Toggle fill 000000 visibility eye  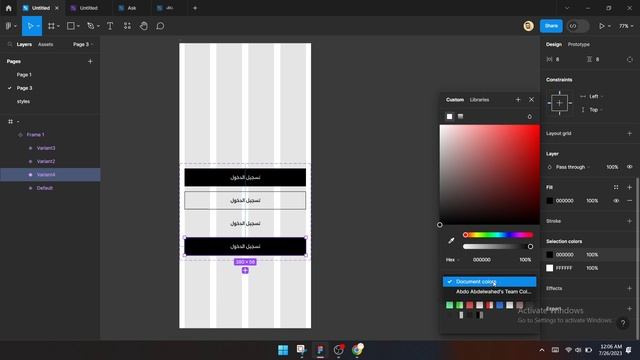point(616,201)
